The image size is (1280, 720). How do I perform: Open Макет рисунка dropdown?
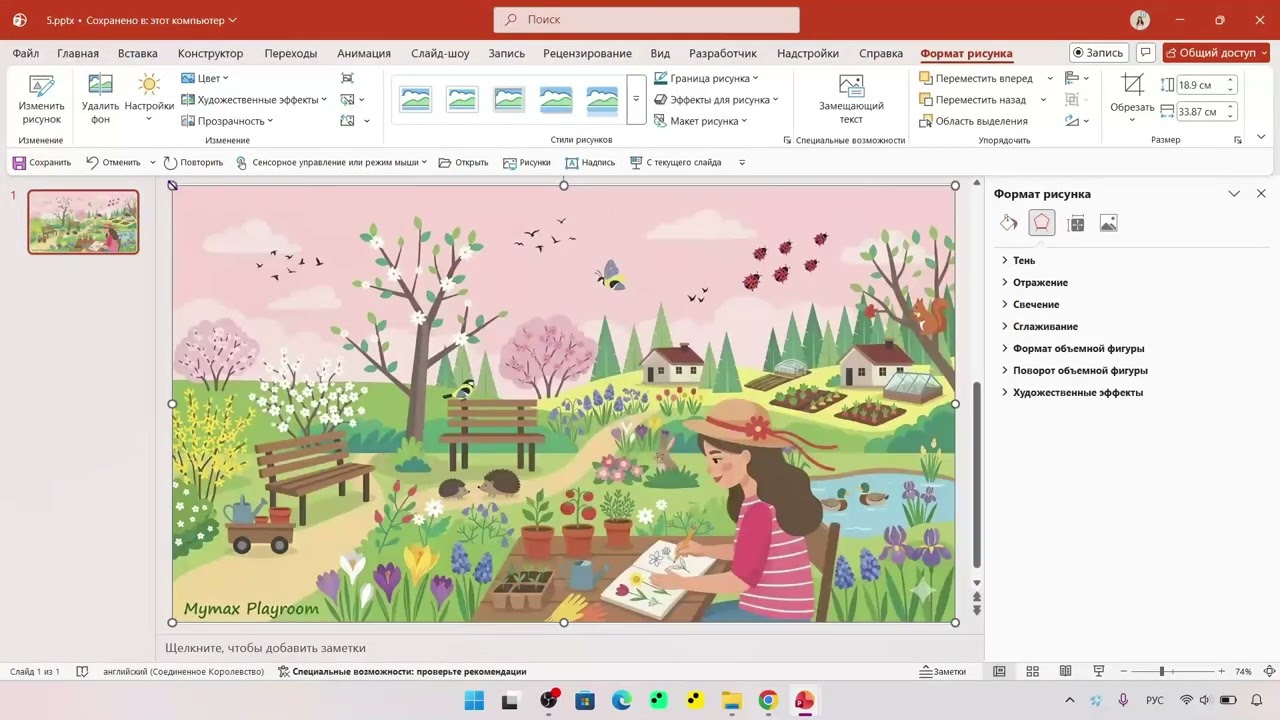(701, 121)
